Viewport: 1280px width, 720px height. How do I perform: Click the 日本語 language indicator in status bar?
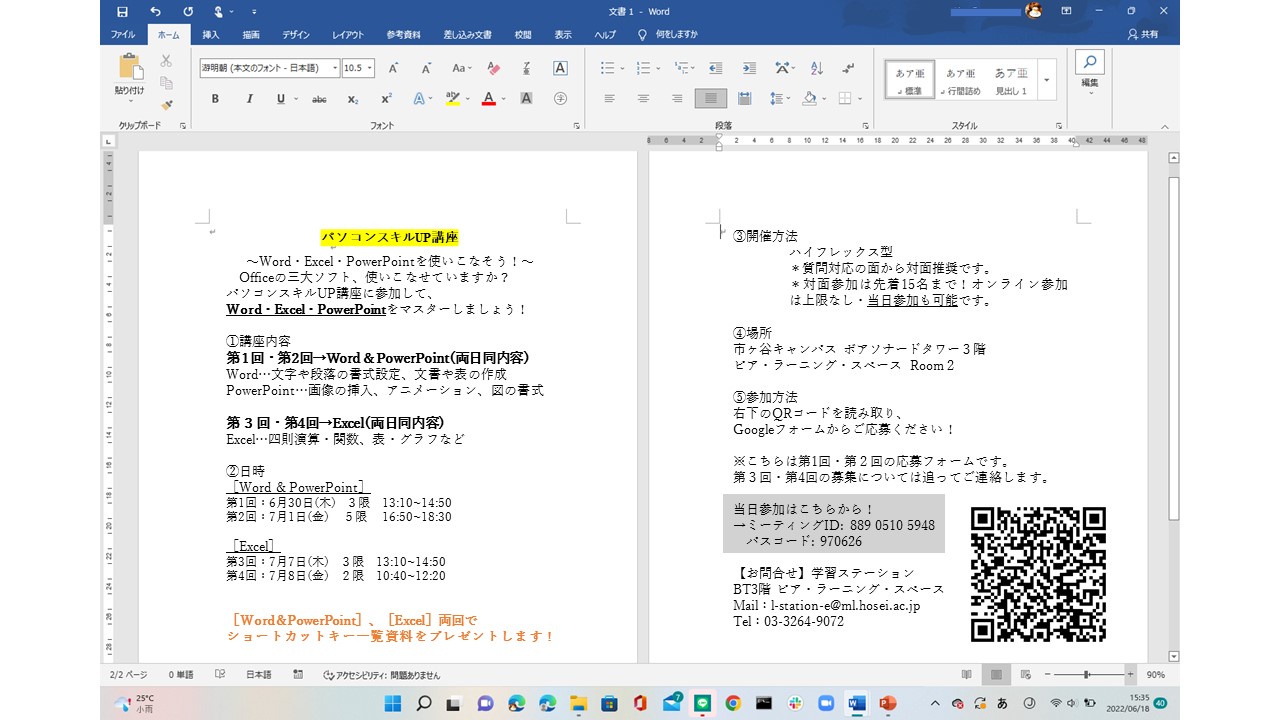(x=258, y=675)
